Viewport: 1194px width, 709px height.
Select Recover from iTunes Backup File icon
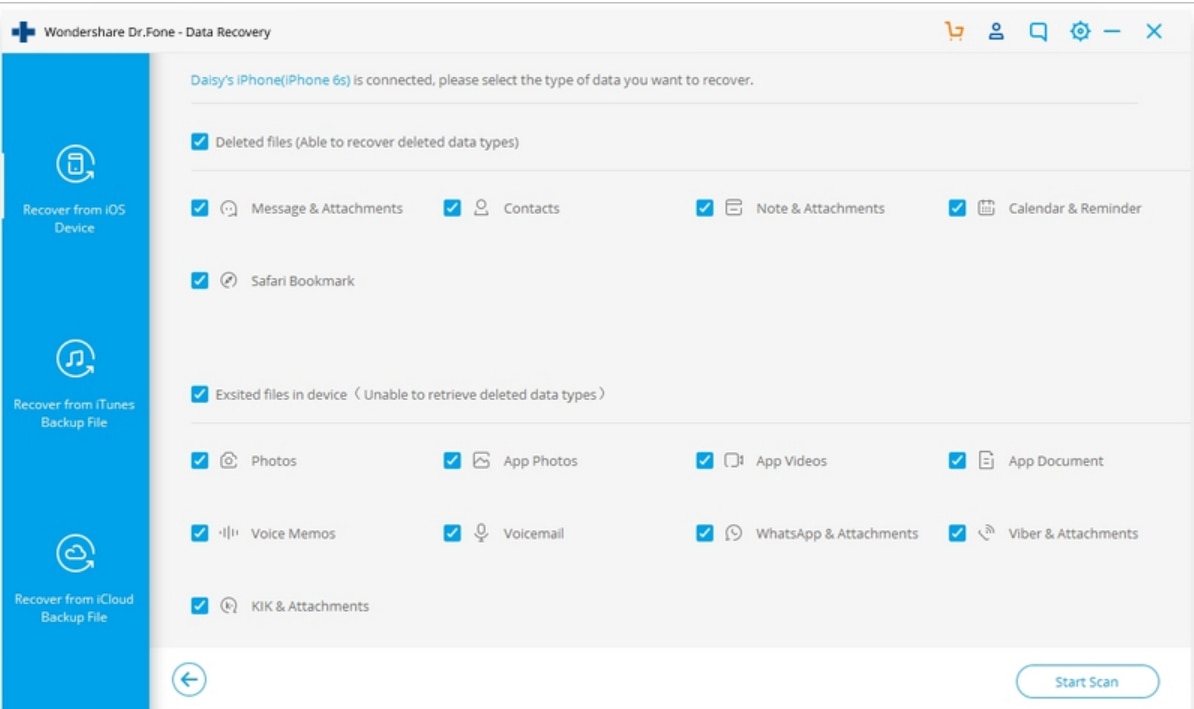75,359
